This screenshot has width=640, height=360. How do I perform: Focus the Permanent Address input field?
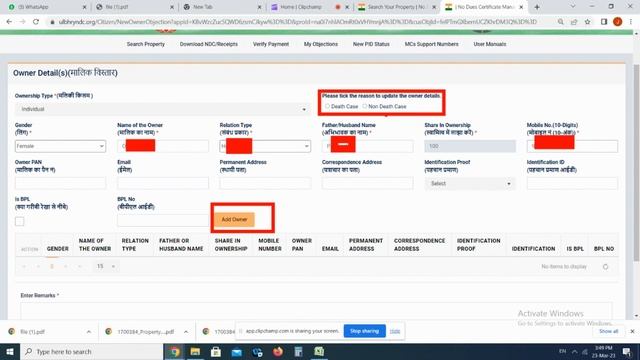[x=265, y=183]
